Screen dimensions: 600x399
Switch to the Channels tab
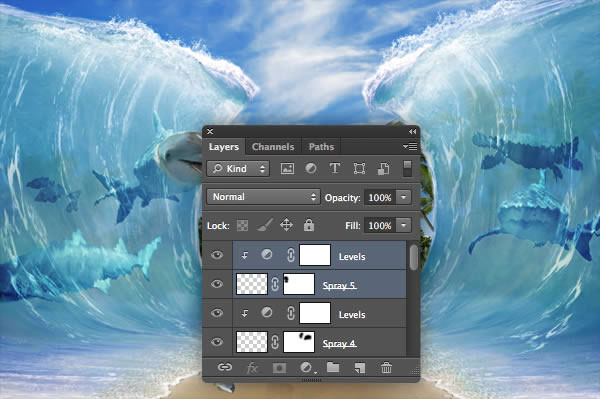[x=273, y=147]
